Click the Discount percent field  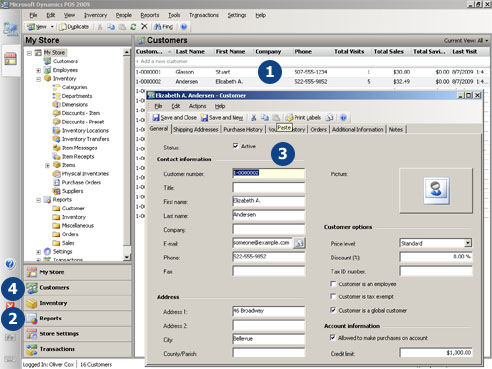(436, 257)
